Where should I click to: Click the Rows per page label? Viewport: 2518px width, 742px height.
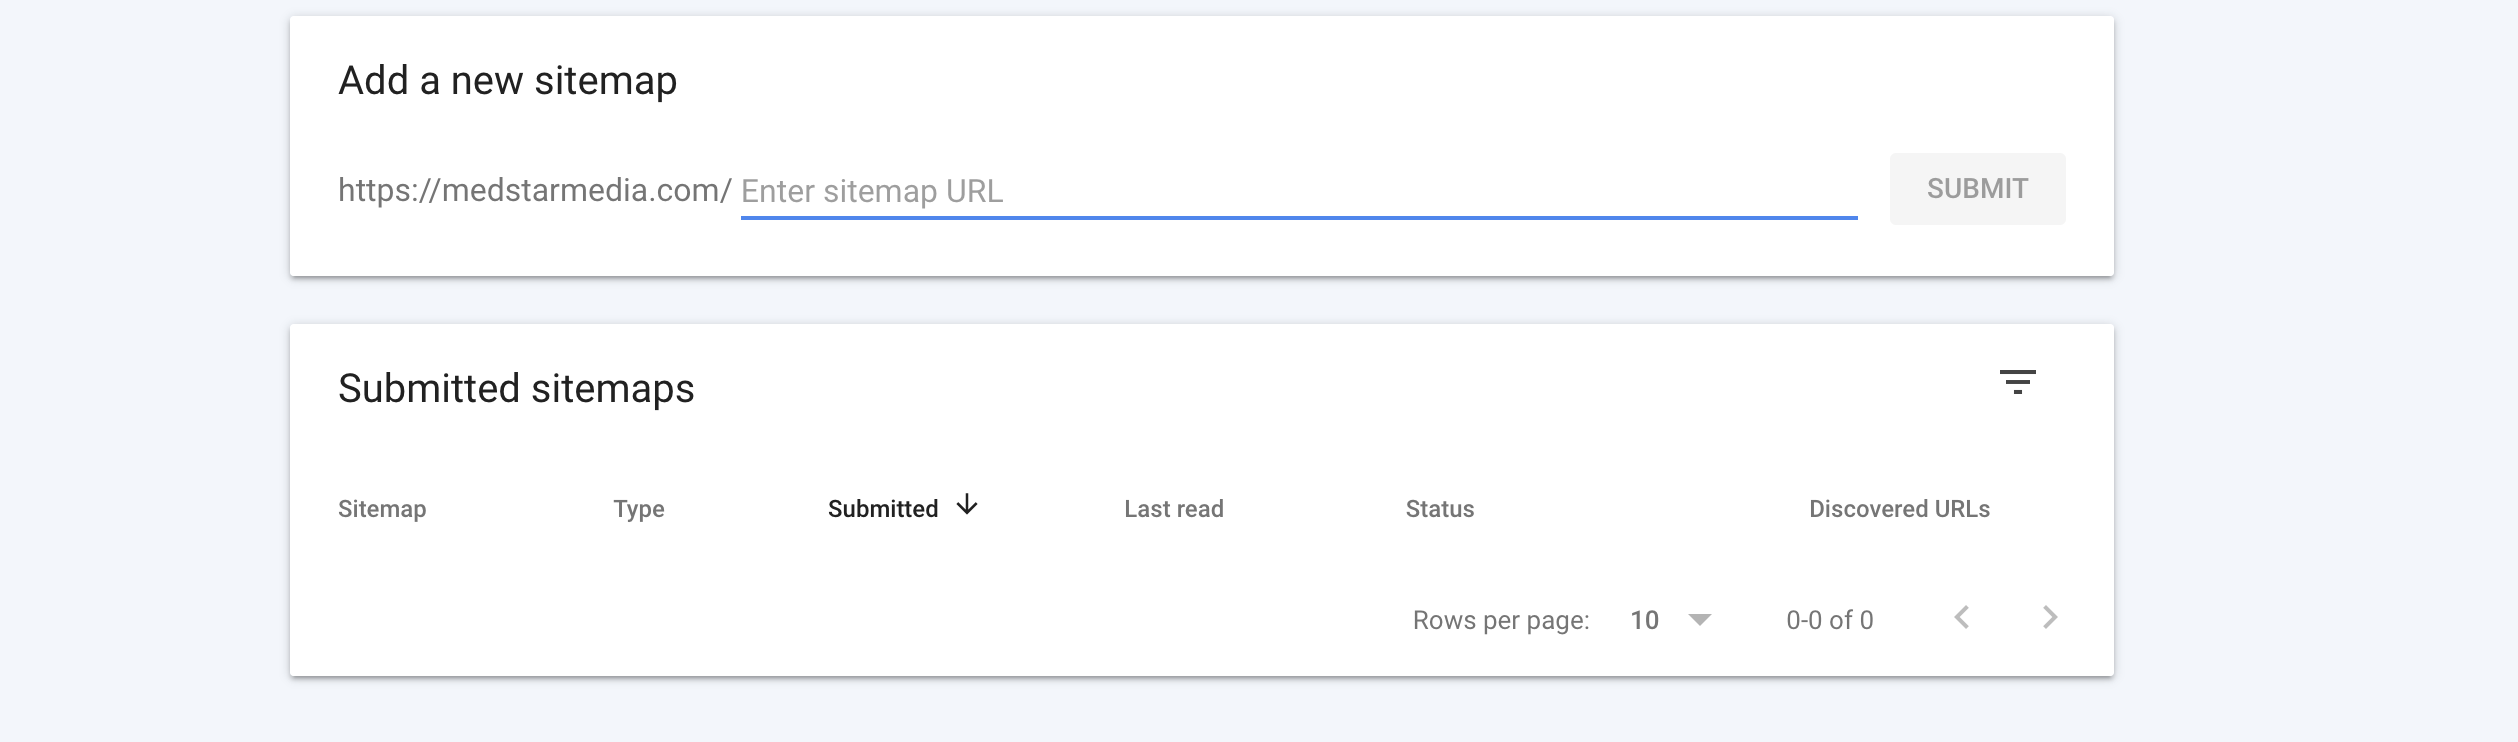(1501, 620)
